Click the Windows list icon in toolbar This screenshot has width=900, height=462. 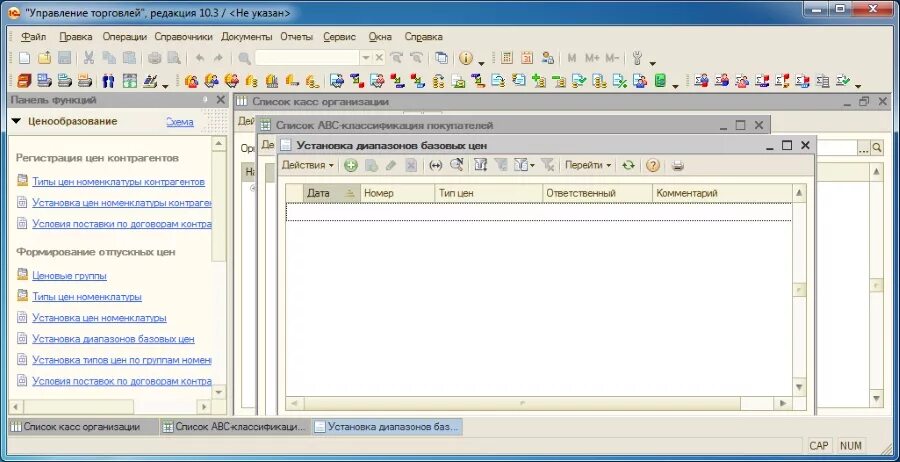(441, 58)
